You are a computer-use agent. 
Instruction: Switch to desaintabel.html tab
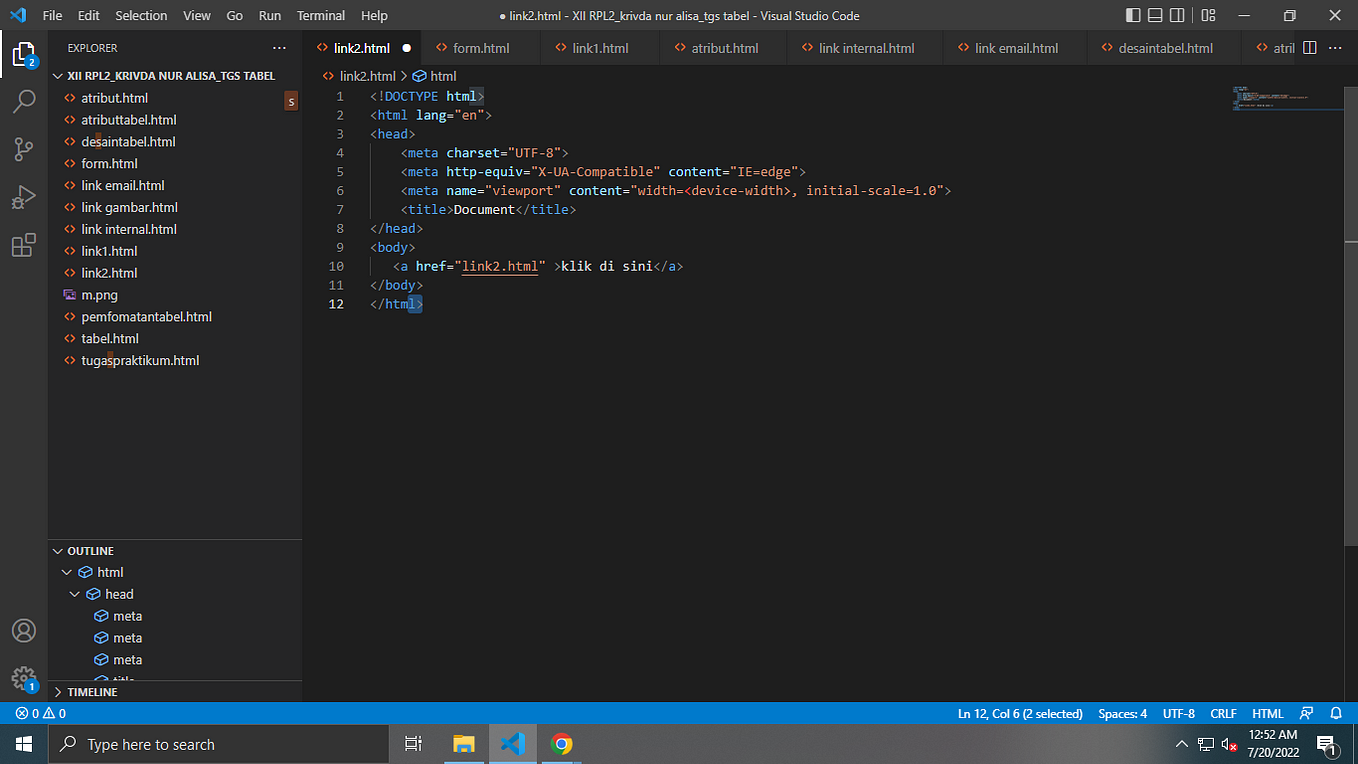click(x=1164, y=48)
